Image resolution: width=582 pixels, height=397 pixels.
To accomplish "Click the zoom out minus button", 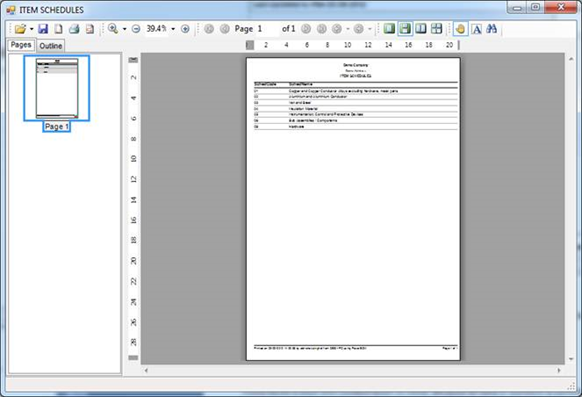I will coord(136,29).
